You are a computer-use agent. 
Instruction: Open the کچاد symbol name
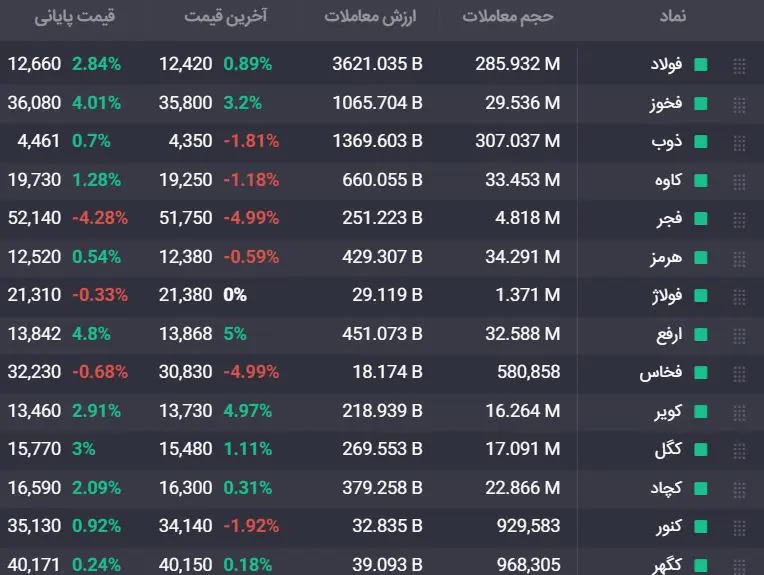tap(667, 488)
